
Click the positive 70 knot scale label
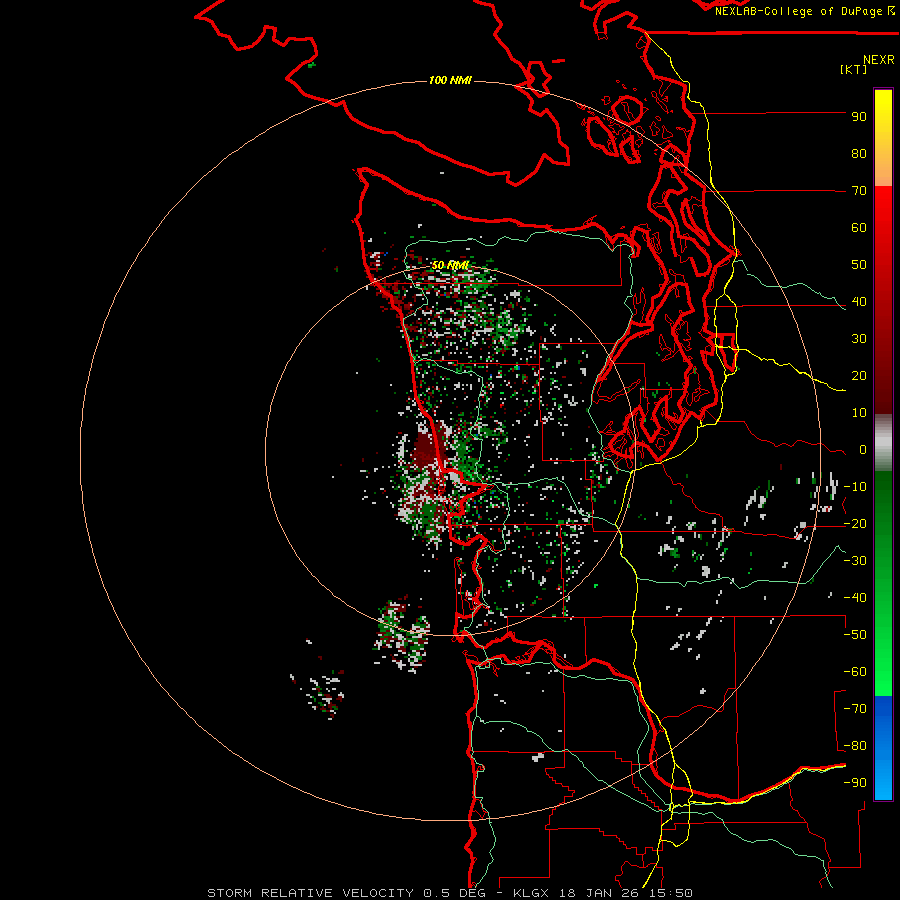coord(859,191)
